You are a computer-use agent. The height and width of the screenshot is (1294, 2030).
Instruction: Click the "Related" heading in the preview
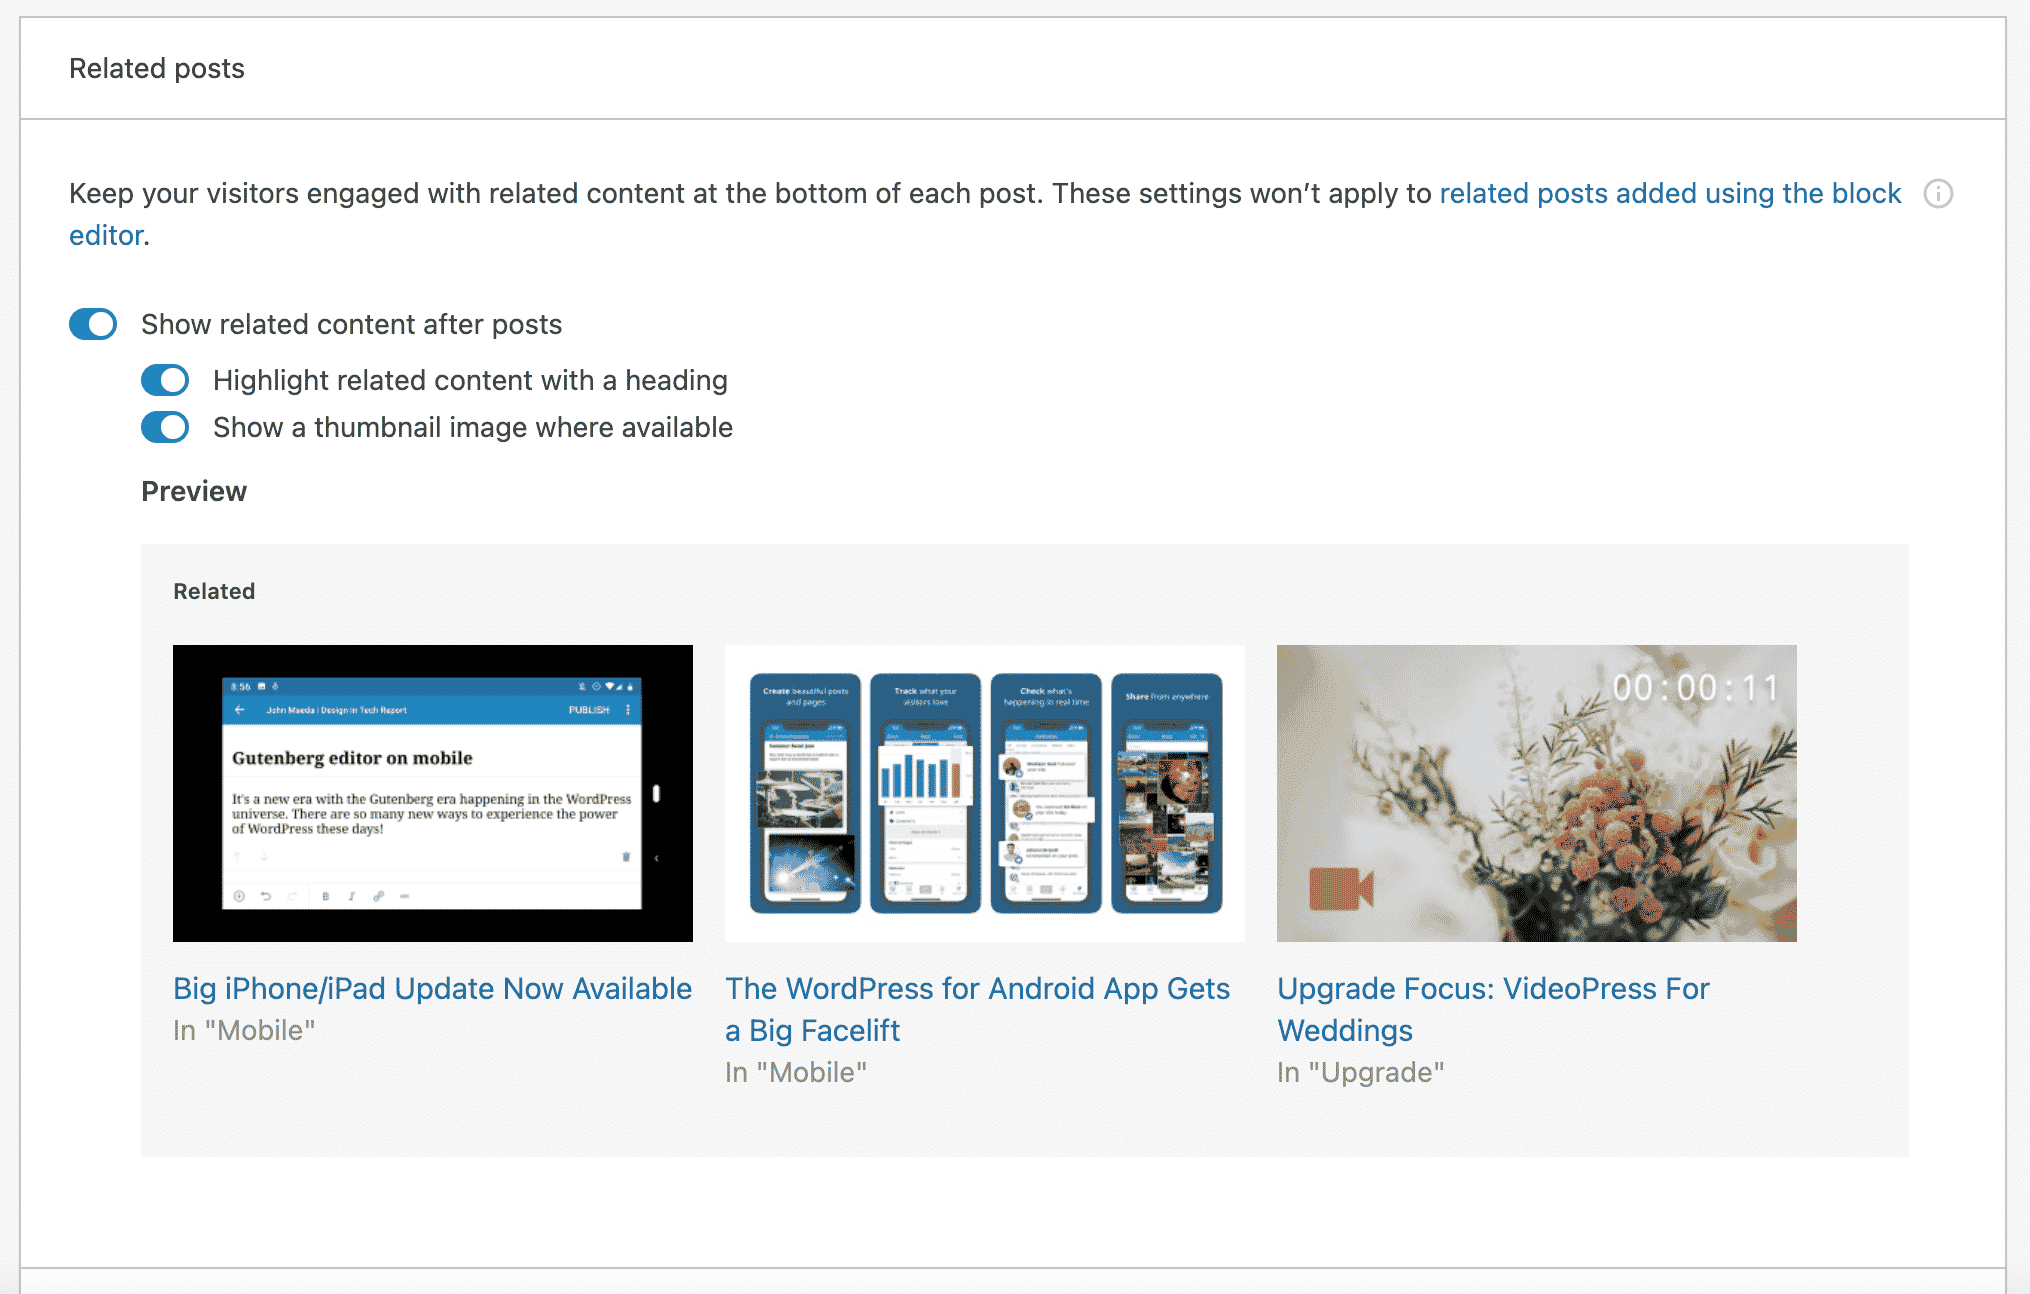coord(214,591)
